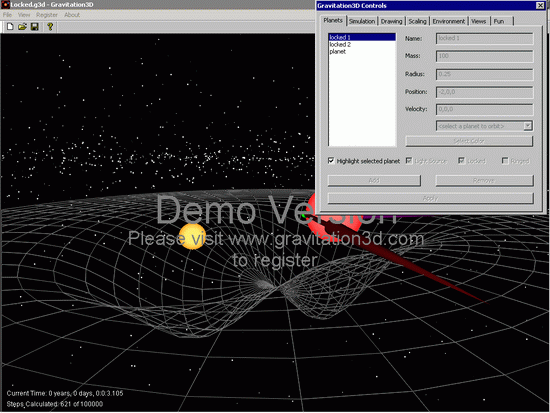550x413 pixels.
Task: Toggle the Ringed checkbox
Action: (x=505, y=161)
